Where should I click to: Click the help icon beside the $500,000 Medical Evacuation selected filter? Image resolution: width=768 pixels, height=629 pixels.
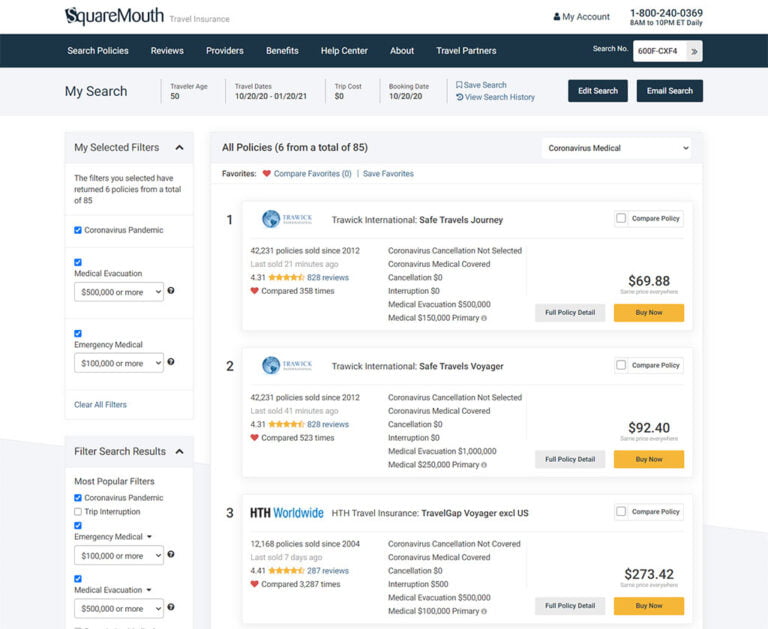[171, 290]
